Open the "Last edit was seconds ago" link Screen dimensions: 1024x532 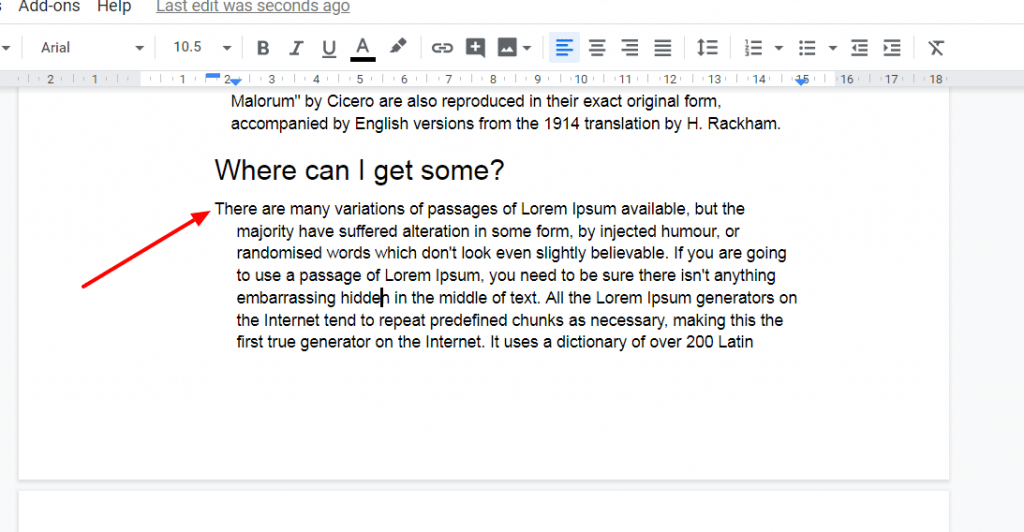(x=253, y=7)
